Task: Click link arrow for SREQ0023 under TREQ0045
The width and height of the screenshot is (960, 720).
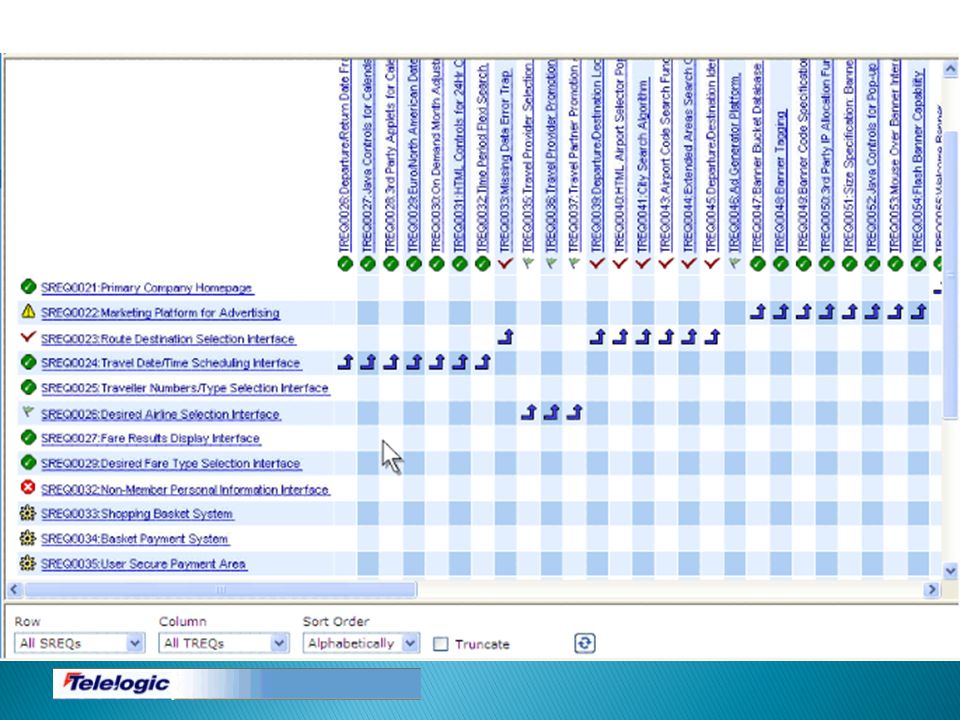Action: click(711, 337)
